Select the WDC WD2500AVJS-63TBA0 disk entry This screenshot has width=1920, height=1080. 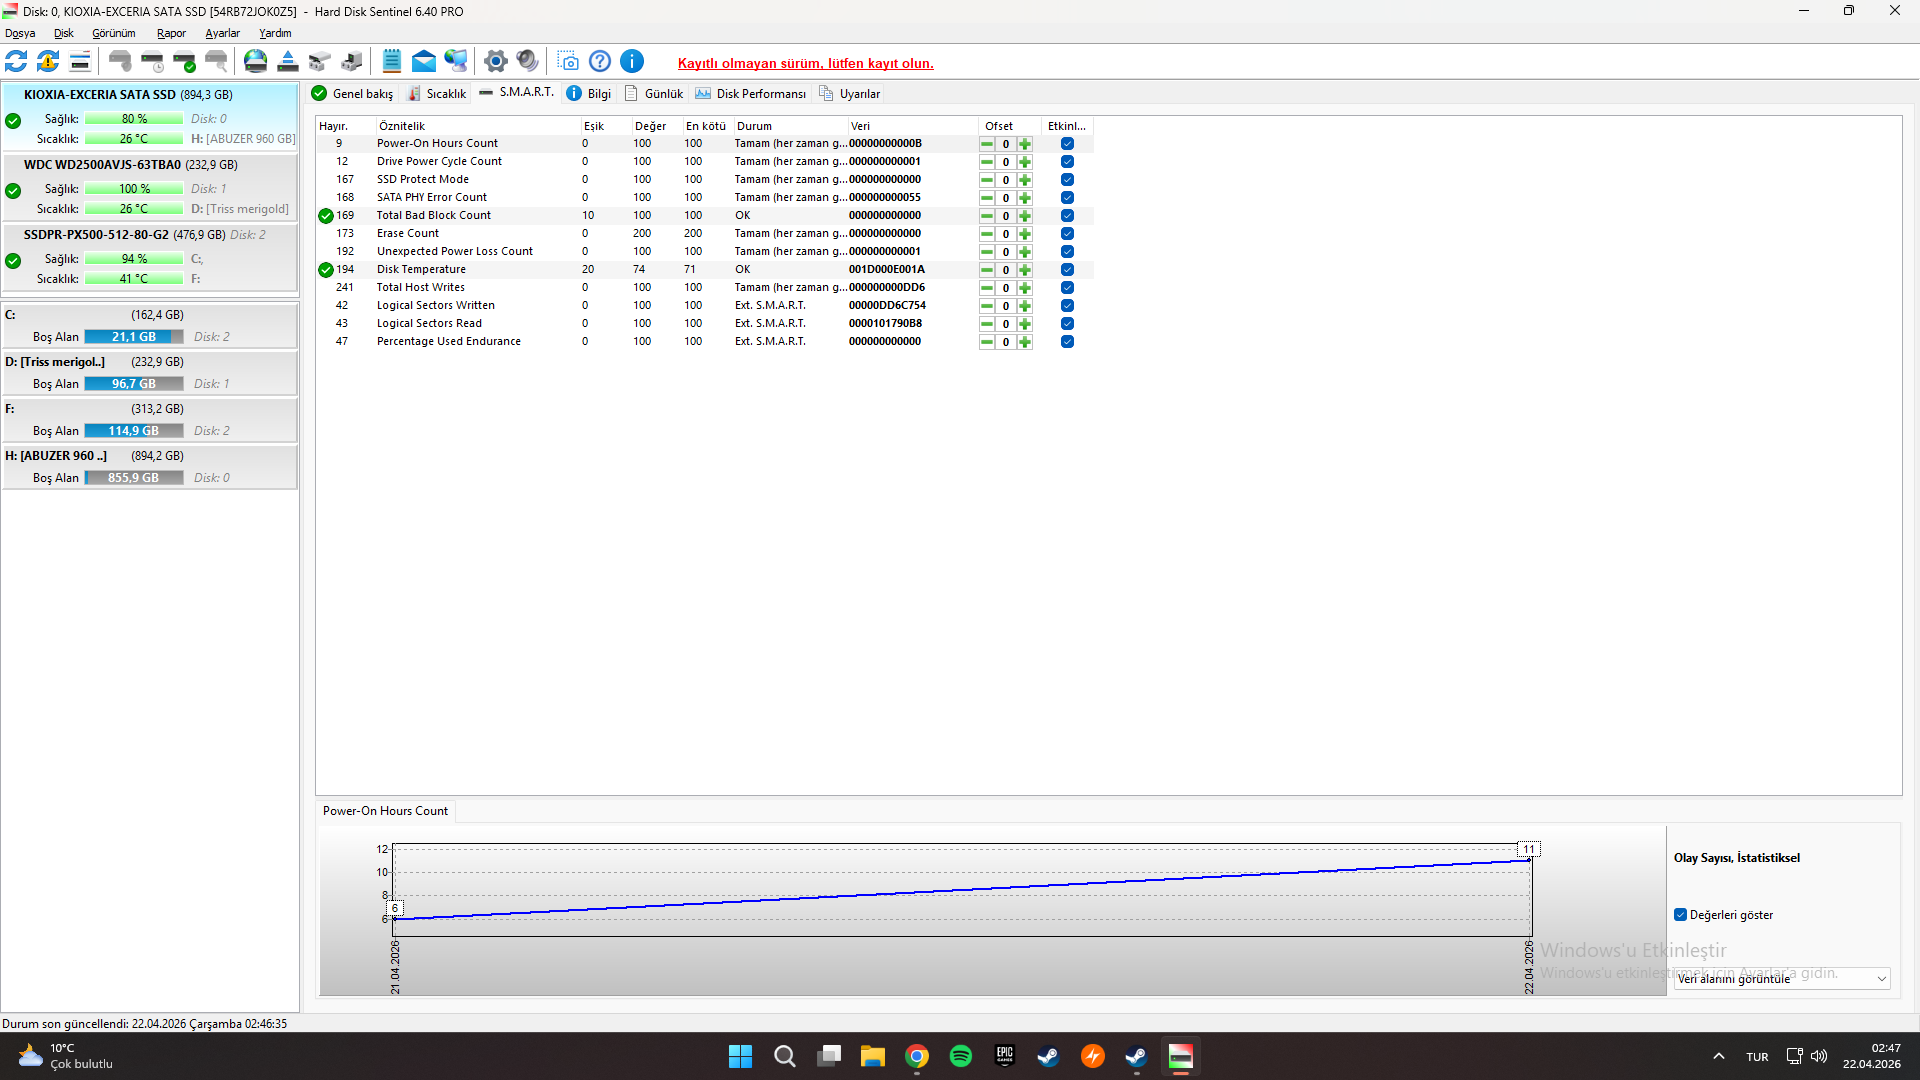click(x=150, y=187)
